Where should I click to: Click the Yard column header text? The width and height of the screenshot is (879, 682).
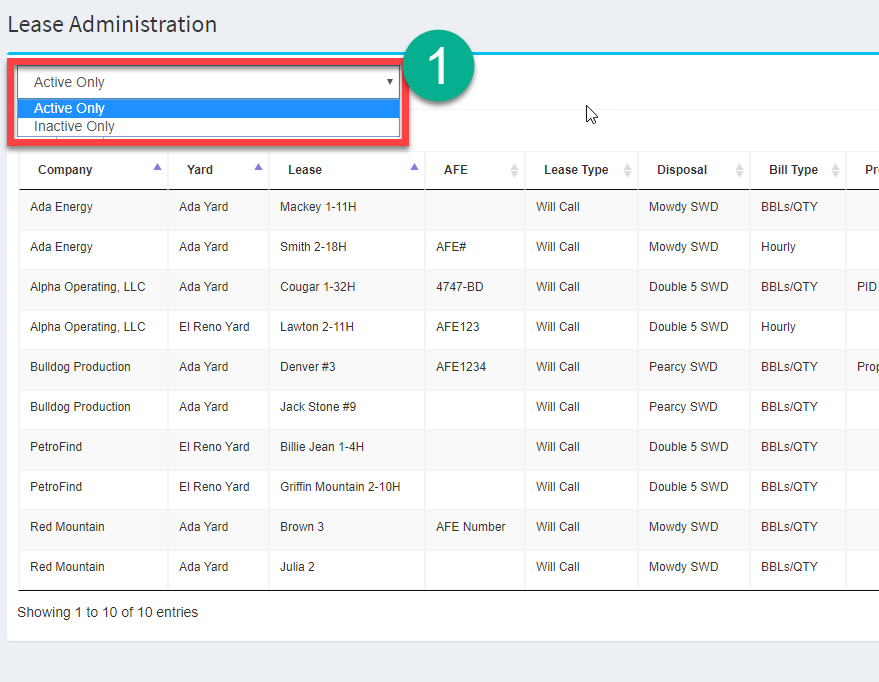(x=200, y=170)
